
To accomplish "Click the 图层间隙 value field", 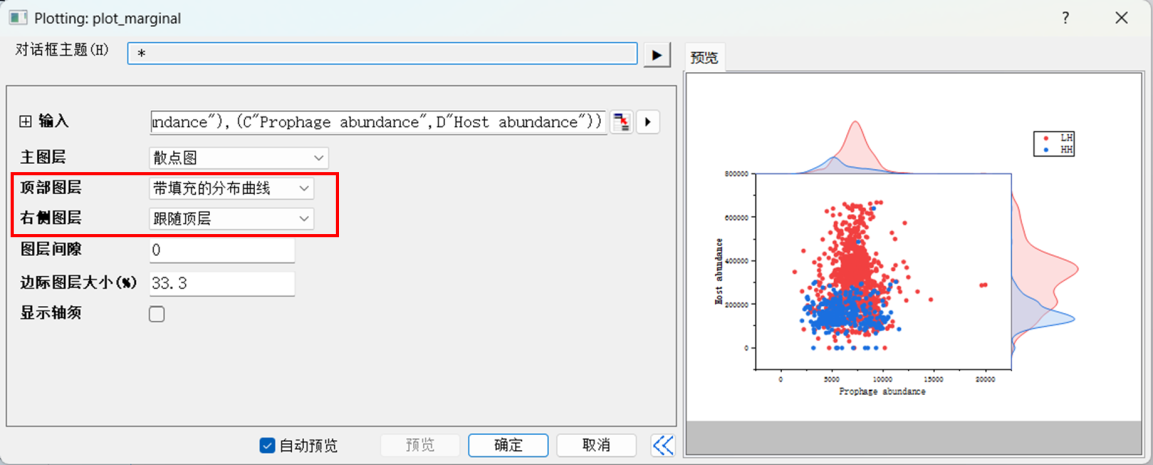I will pyautogui.click(x=222, y=250).
